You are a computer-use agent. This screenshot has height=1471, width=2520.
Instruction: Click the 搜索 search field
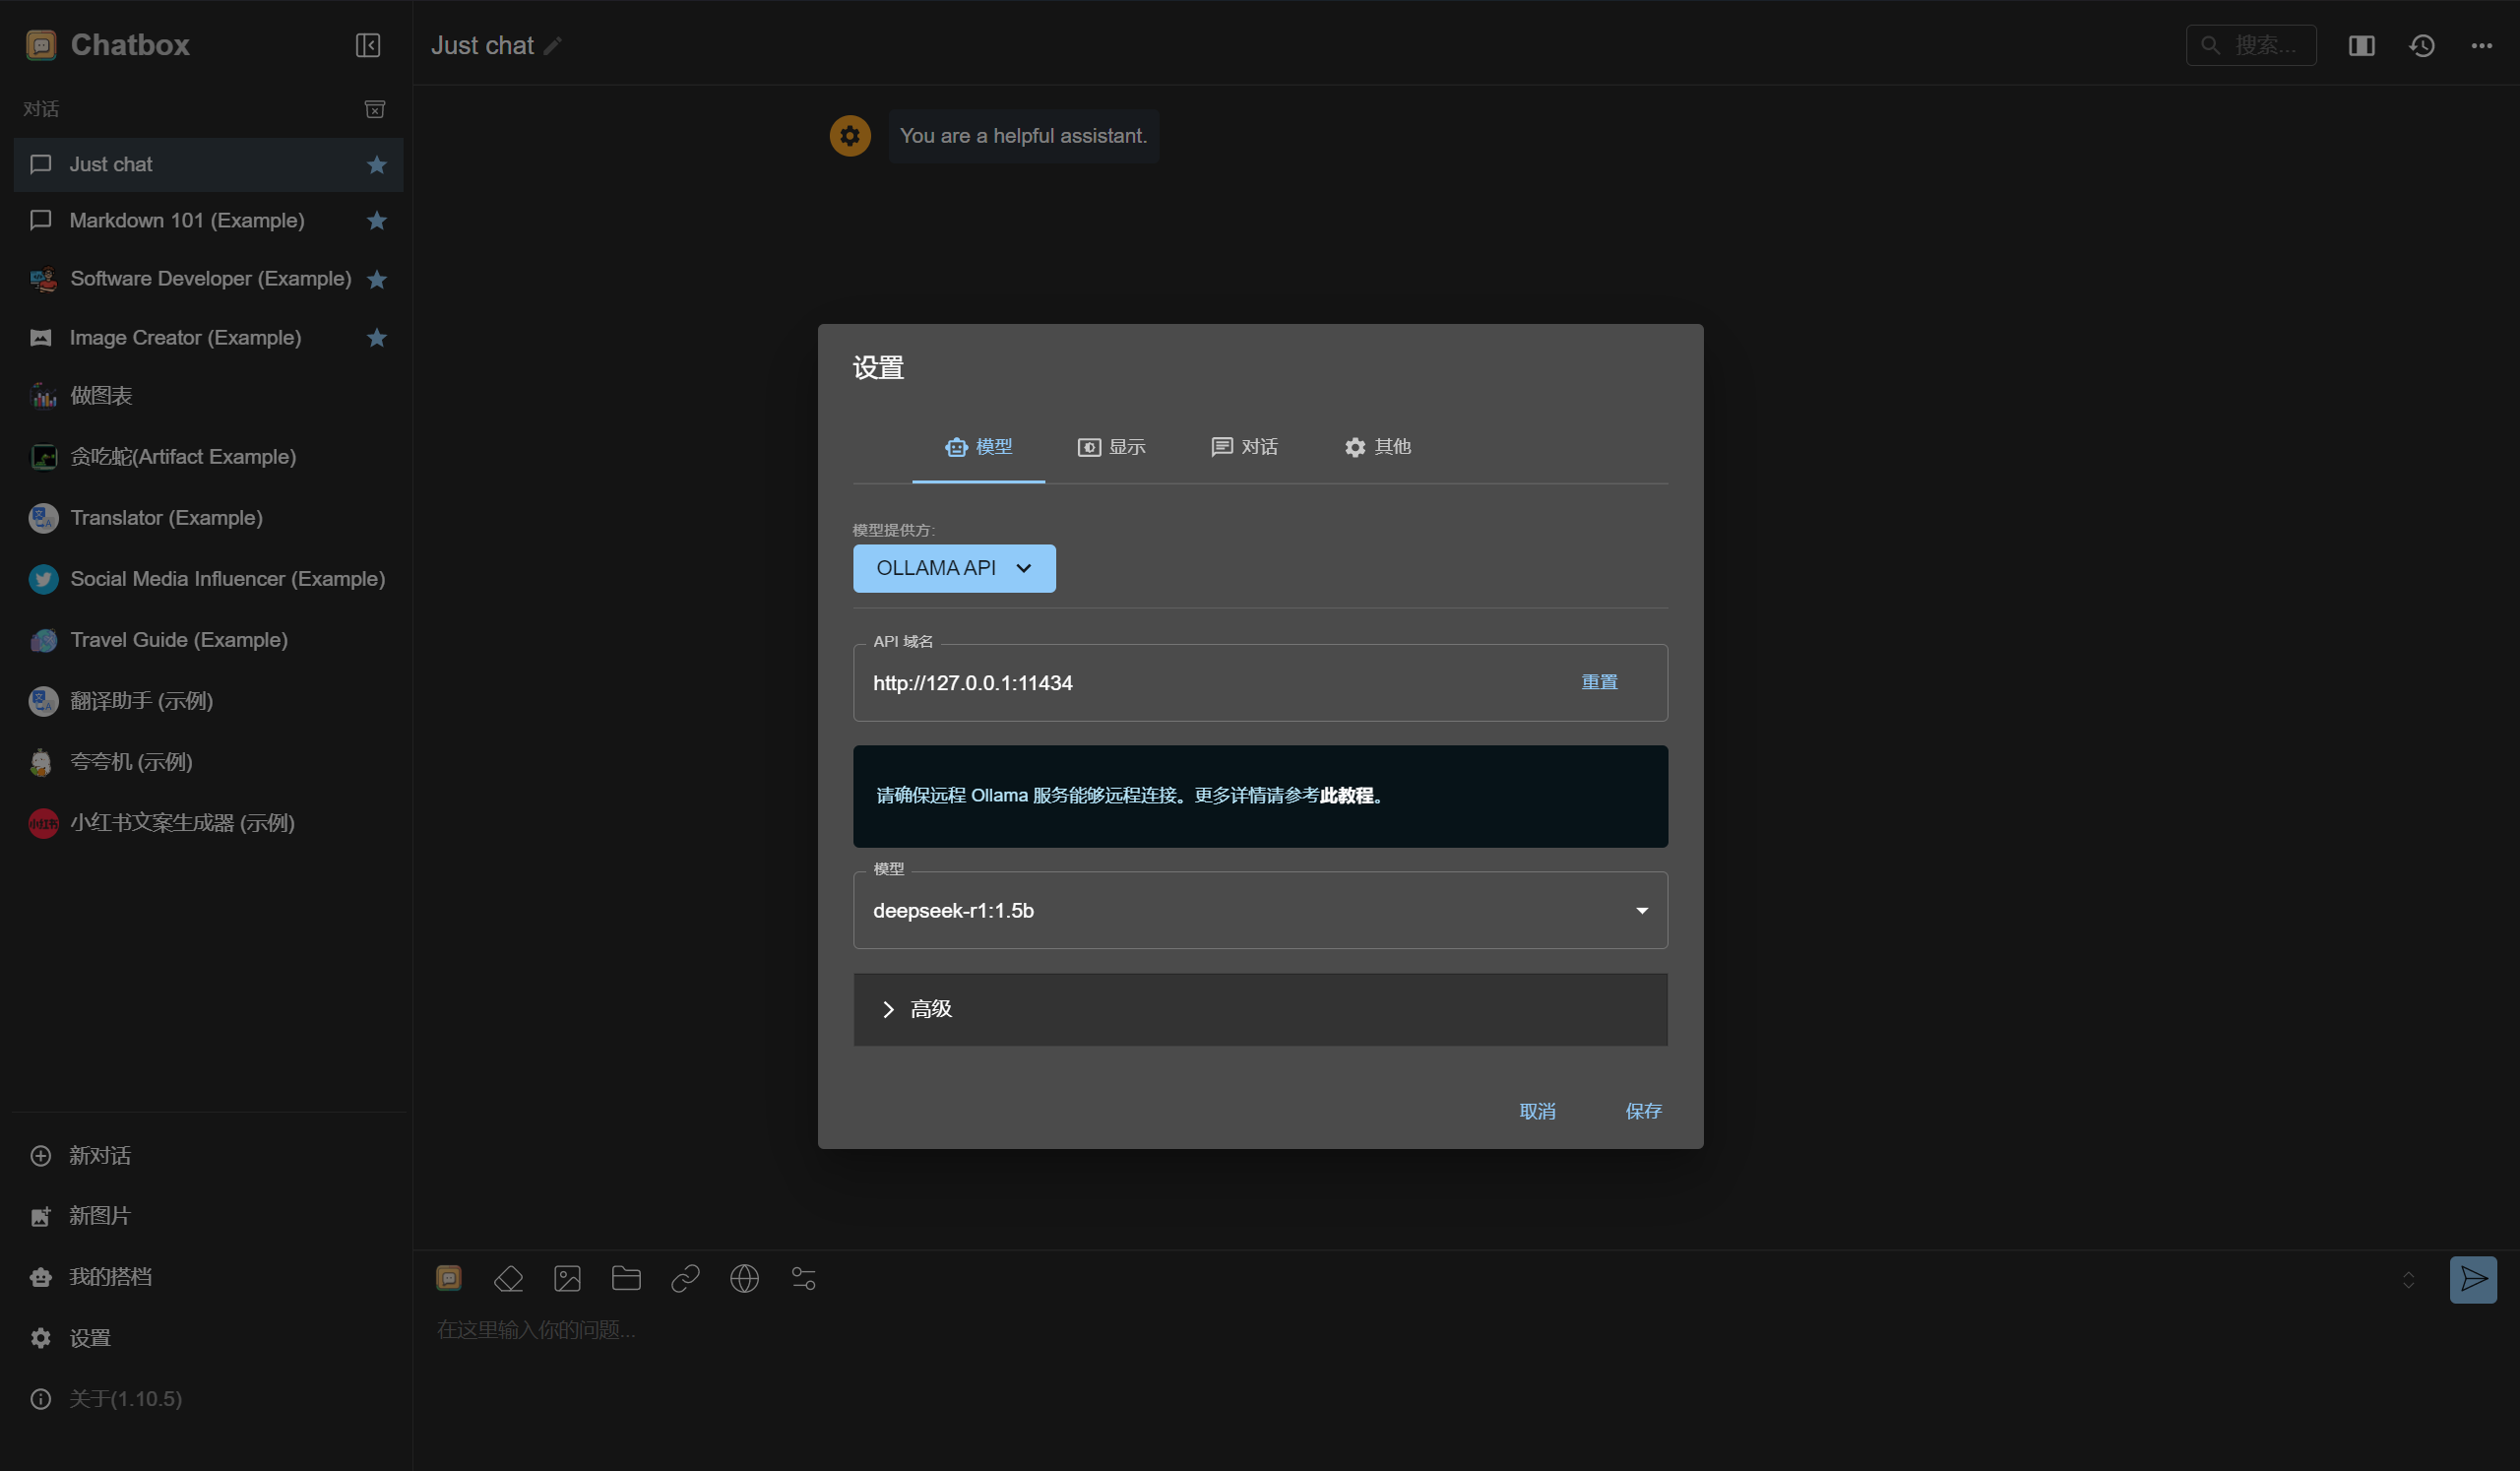2251,45
